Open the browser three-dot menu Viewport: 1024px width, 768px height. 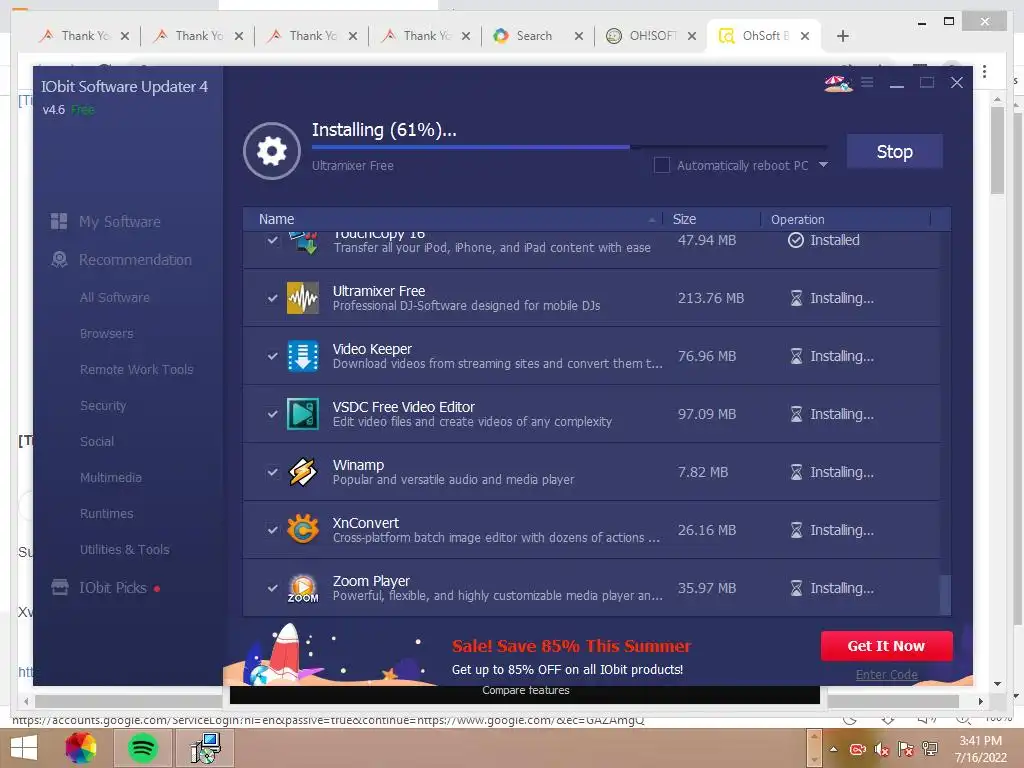pos(984,71)
